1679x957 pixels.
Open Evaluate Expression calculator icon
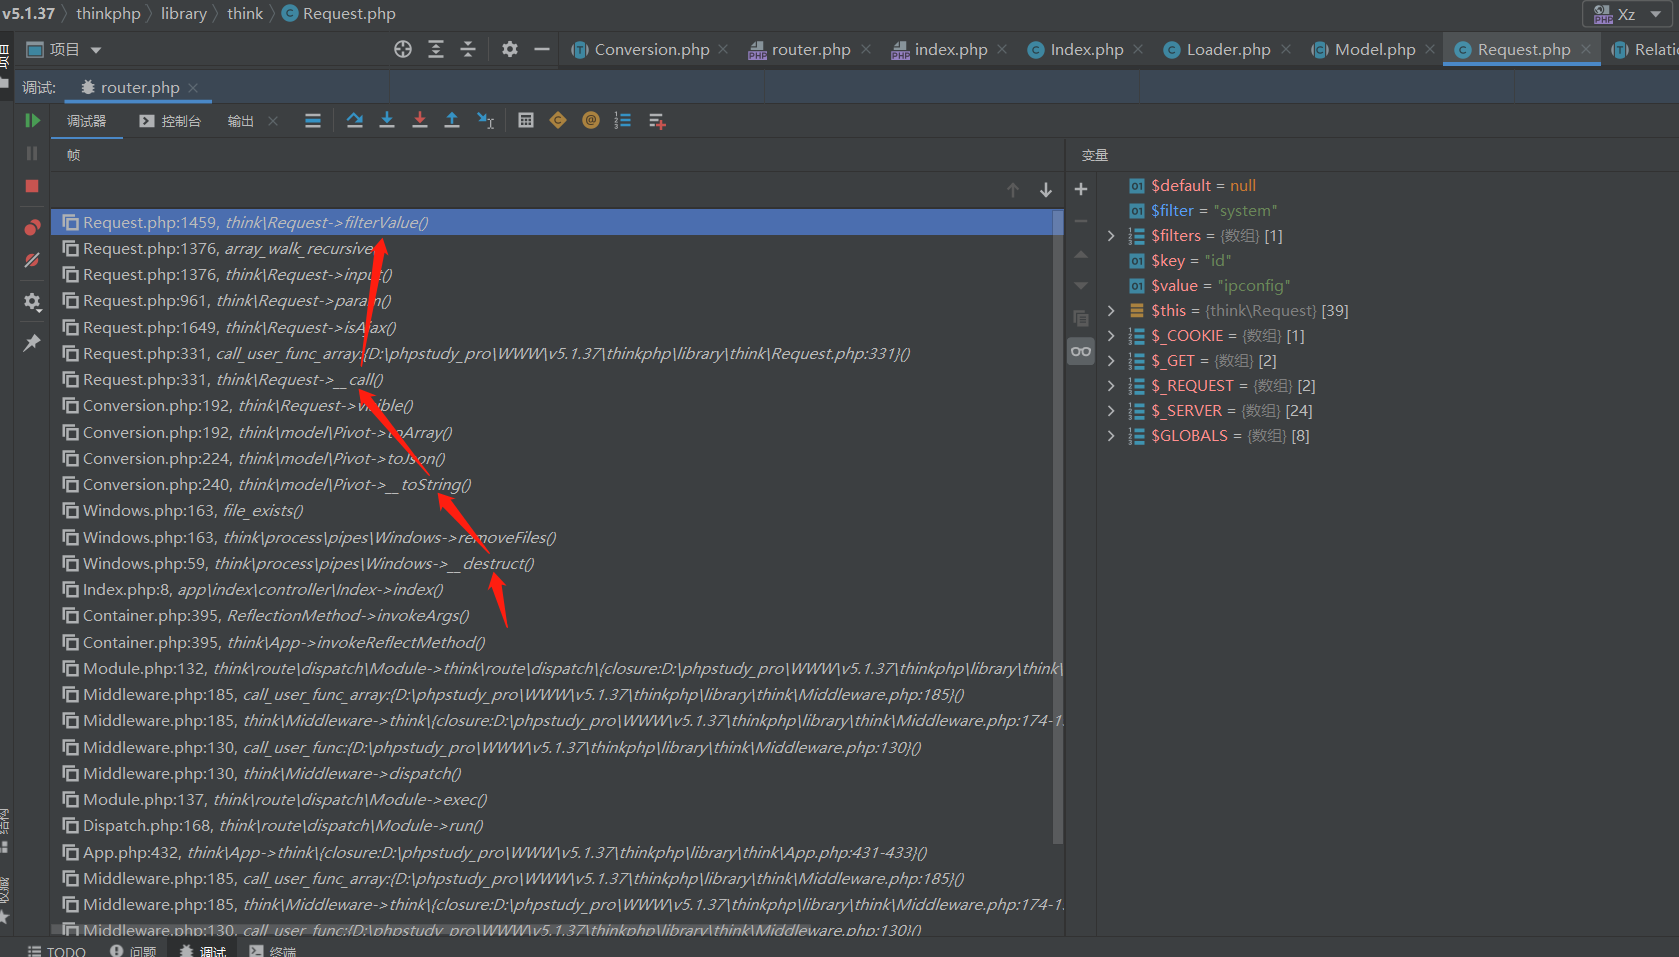tap(526, 121)
